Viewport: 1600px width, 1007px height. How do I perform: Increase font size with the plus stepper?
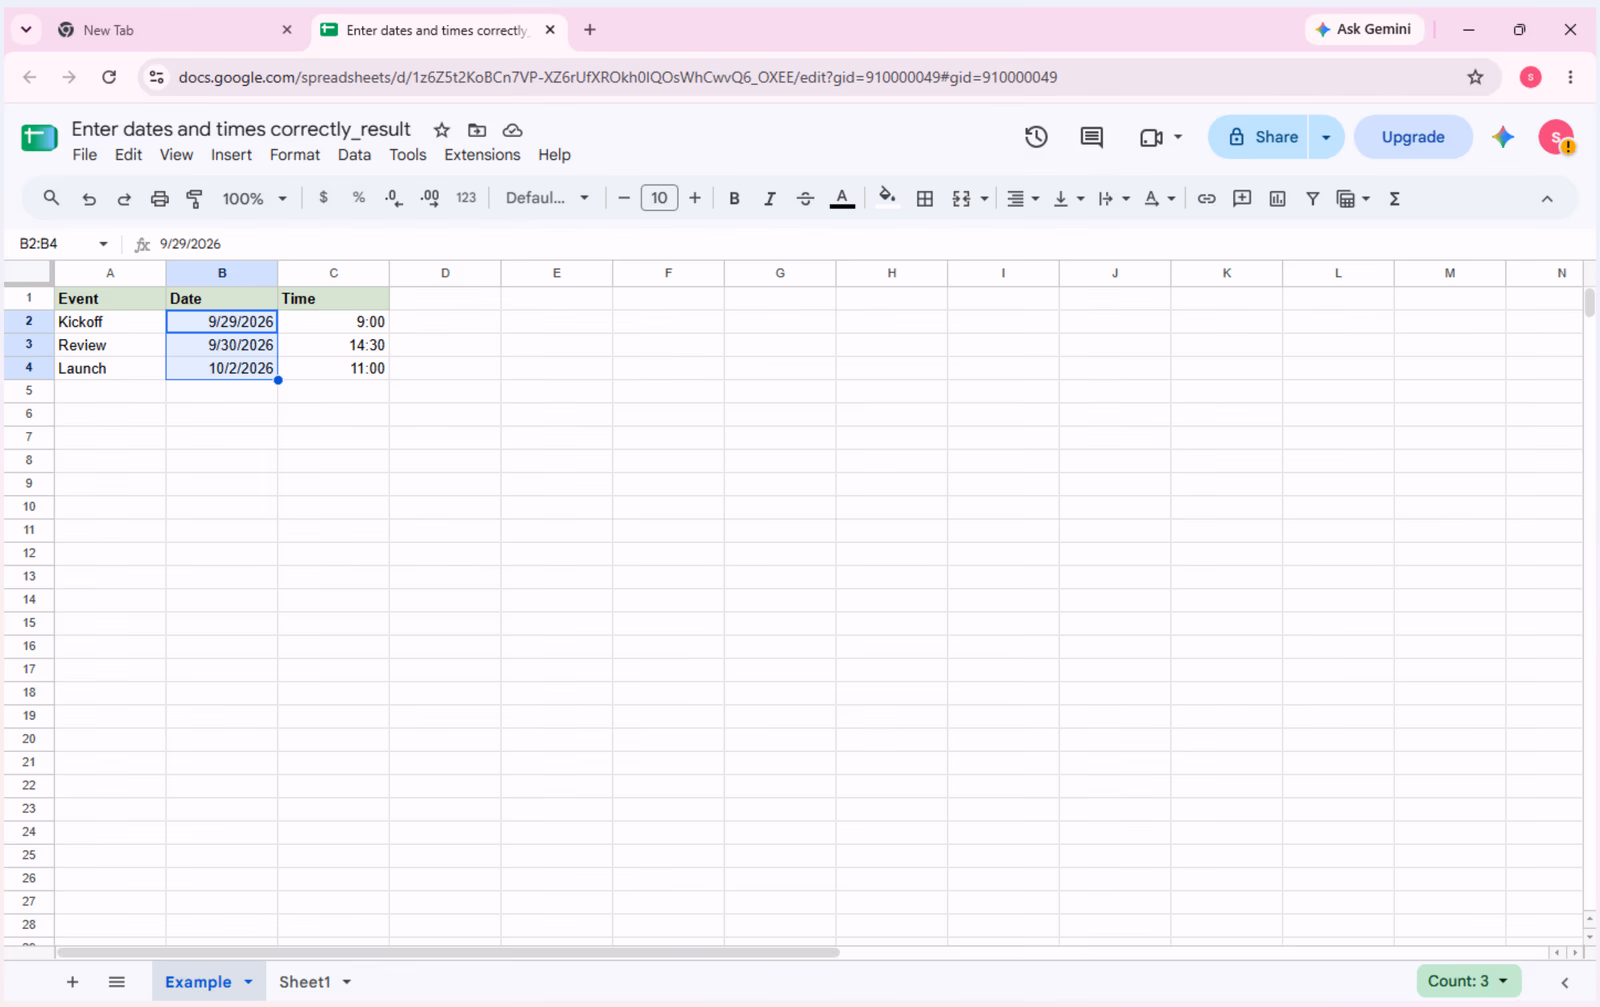point(695,198)
